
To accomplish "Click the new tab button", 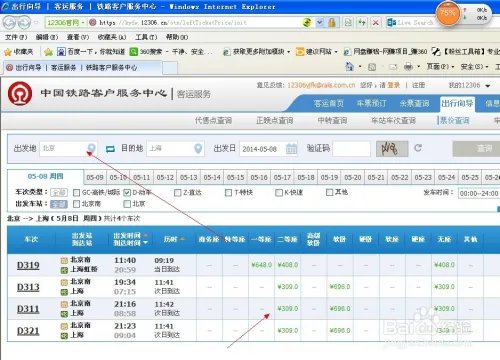I will [170, 68].
